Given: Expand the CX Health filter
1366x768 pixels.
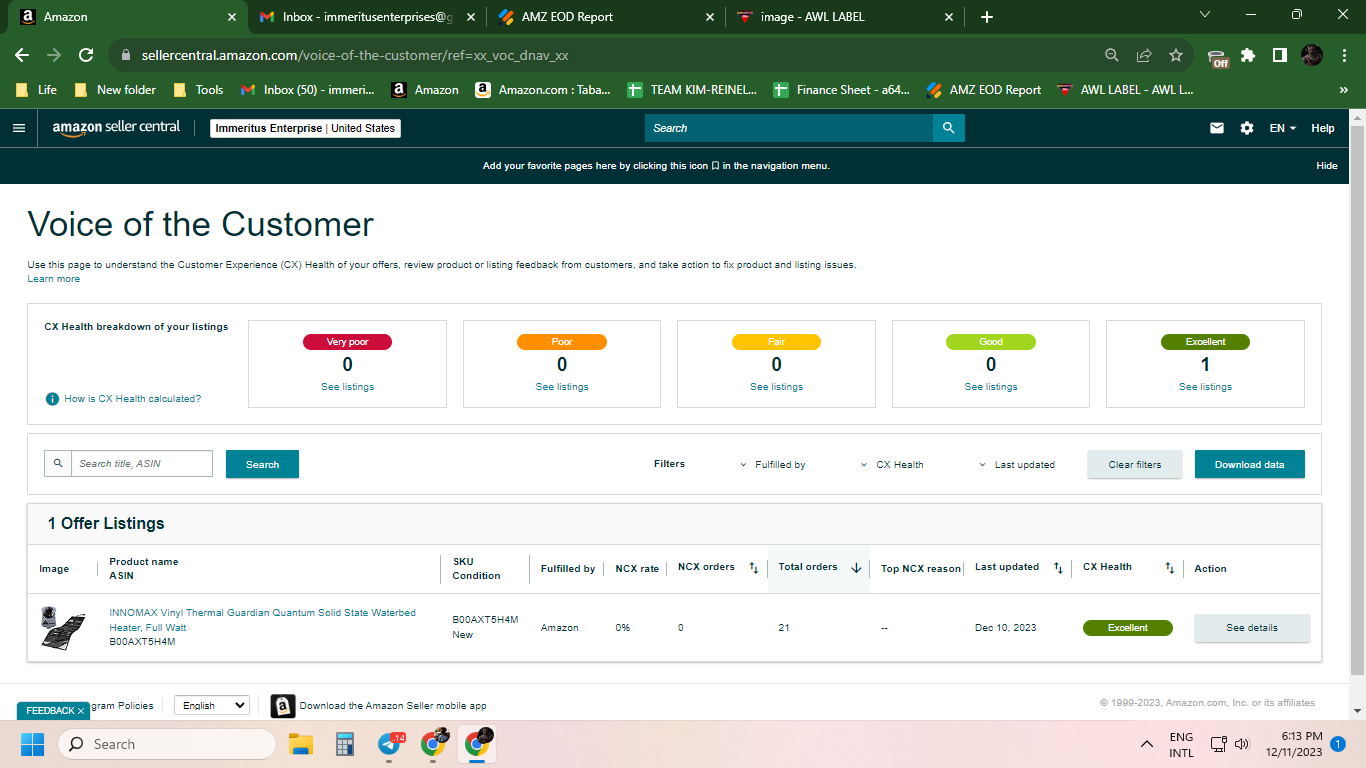Looking at the screenshot, I should (892, 465).
